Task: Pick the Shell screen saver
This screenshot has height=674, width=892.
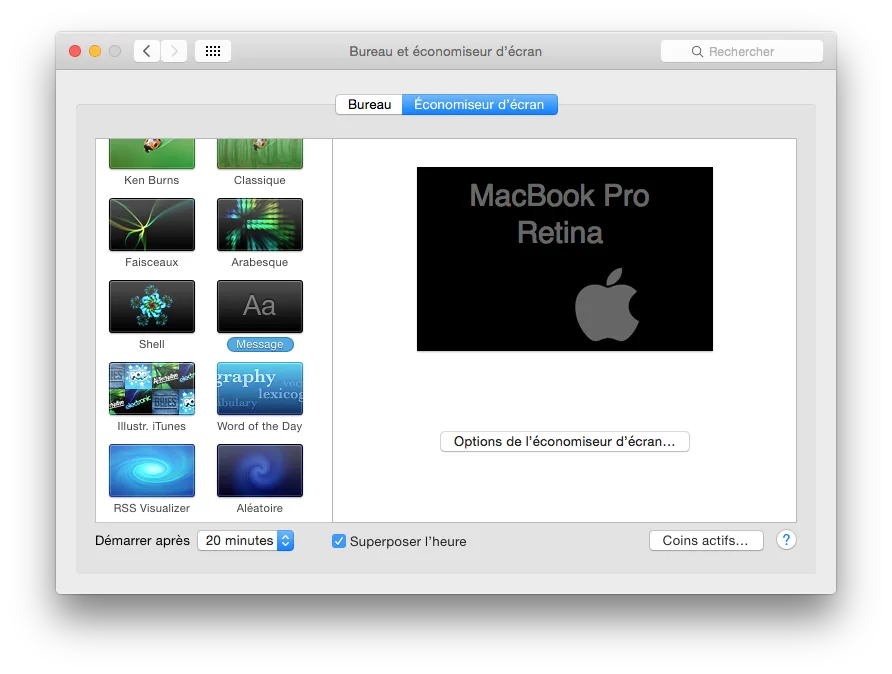Action: pos(152,306)
